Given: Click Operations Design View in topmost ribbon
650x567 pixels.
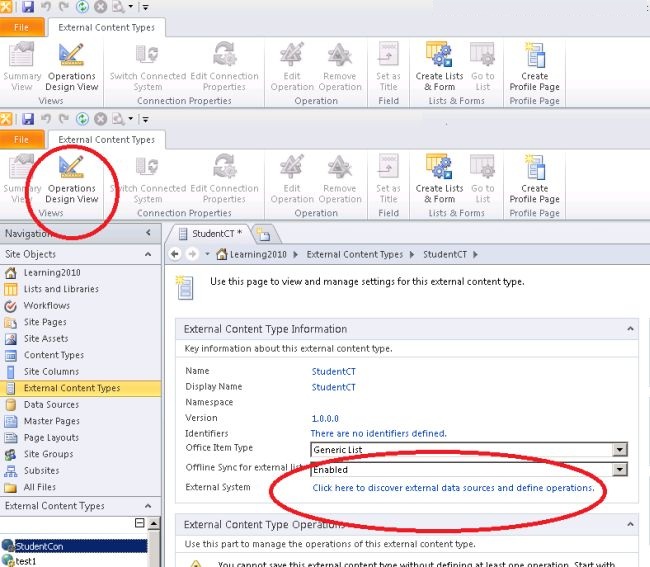Looking at the screenshot, I should coord(71,67).
